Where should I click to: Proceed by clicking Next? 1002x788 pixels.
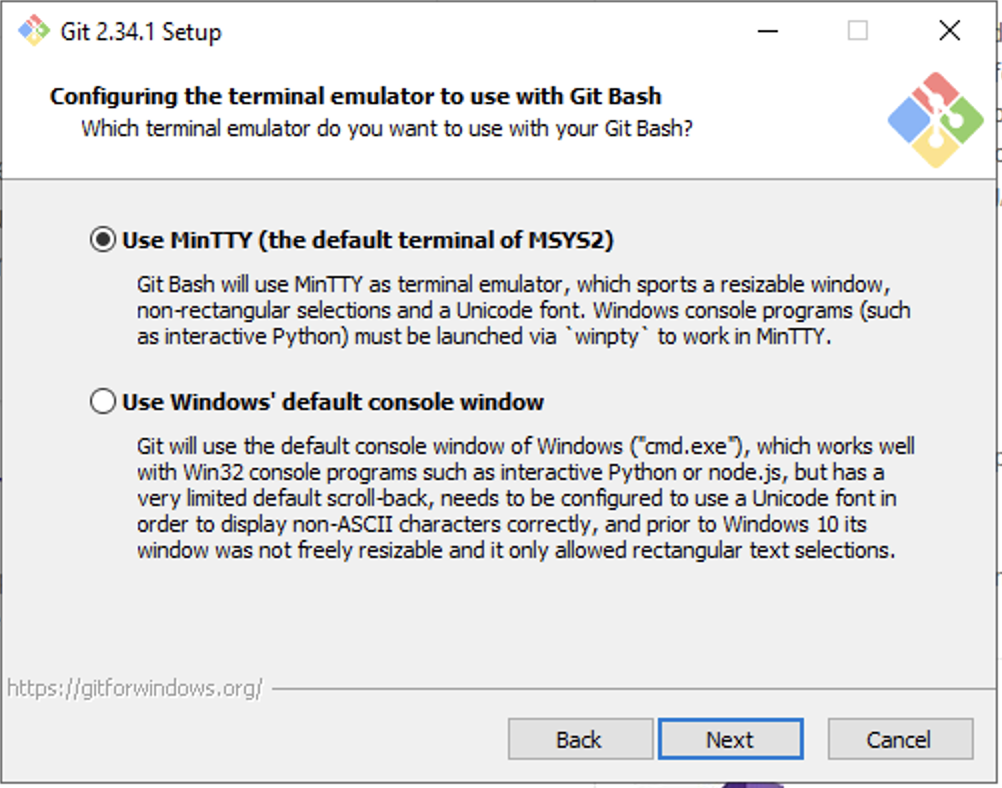tap(731, 739)
